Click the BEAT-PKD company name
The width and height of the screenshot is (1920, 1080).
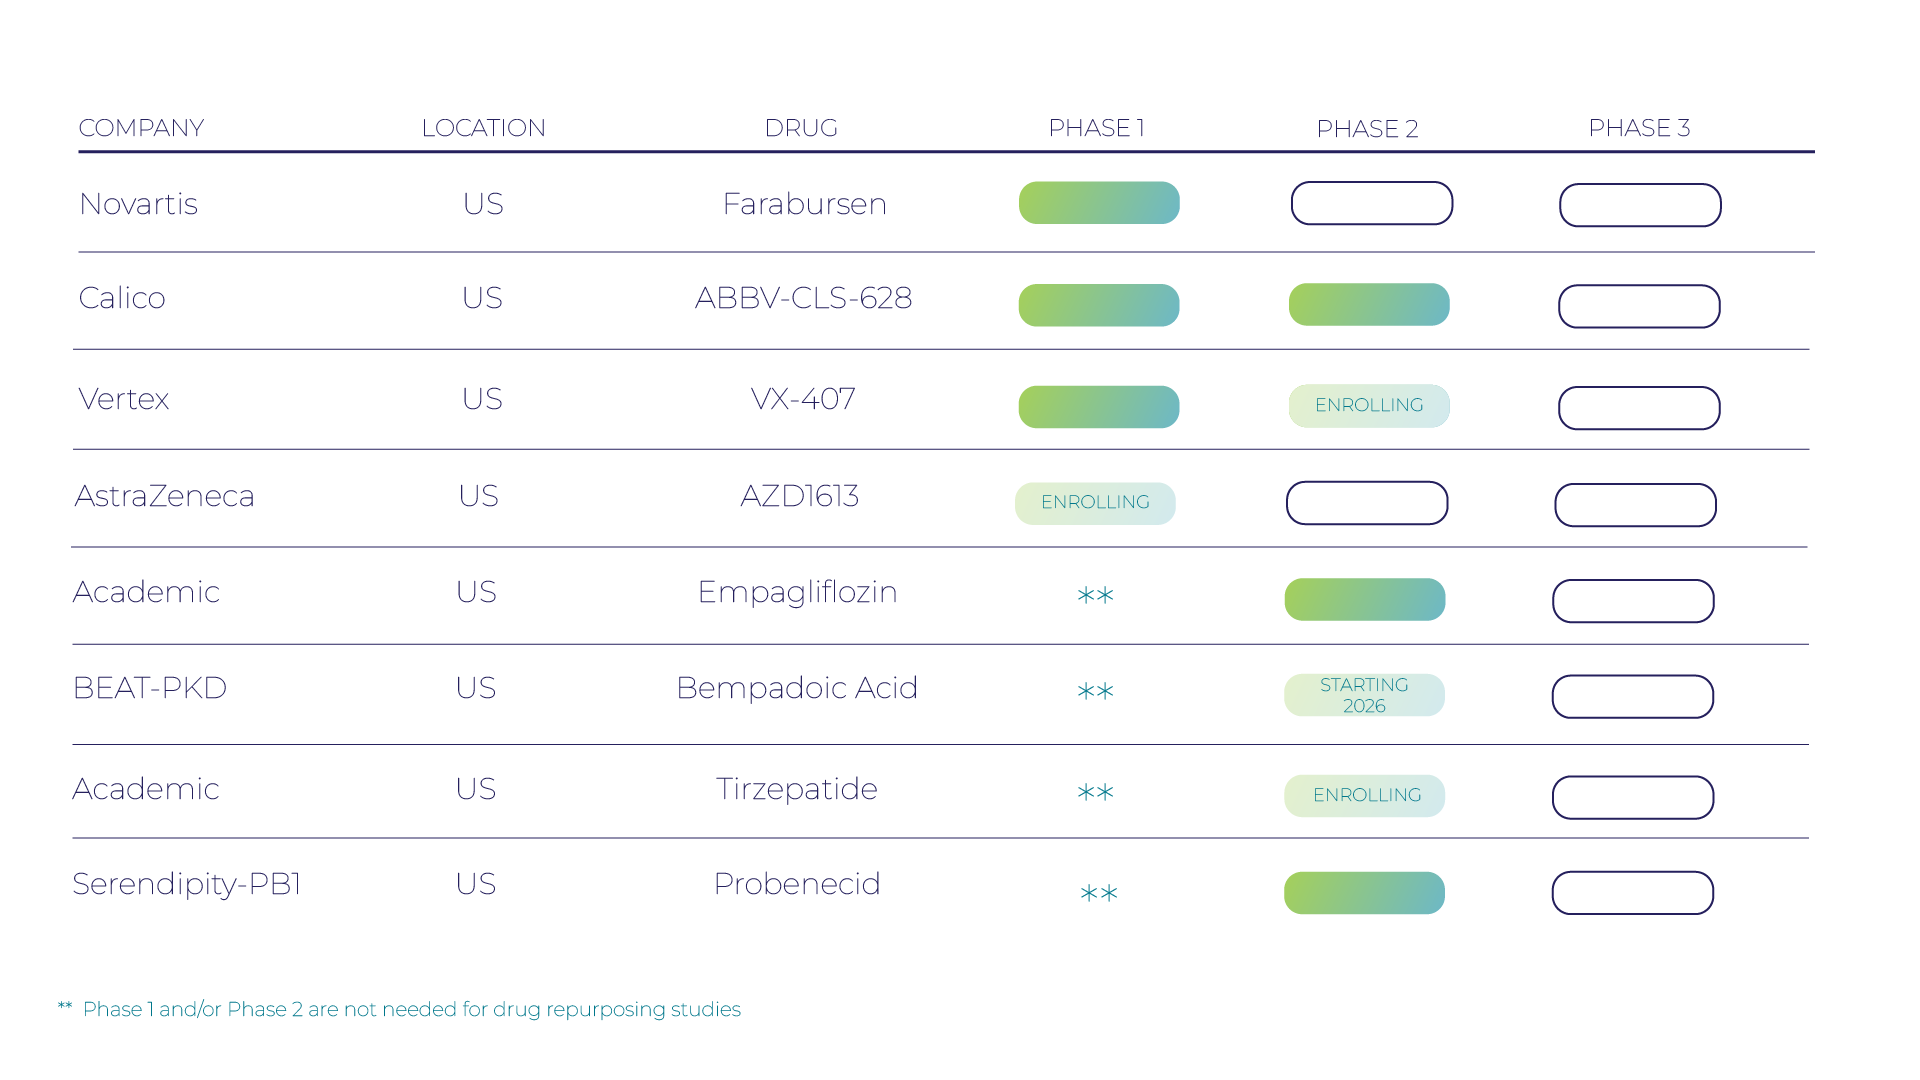[150, 688]
